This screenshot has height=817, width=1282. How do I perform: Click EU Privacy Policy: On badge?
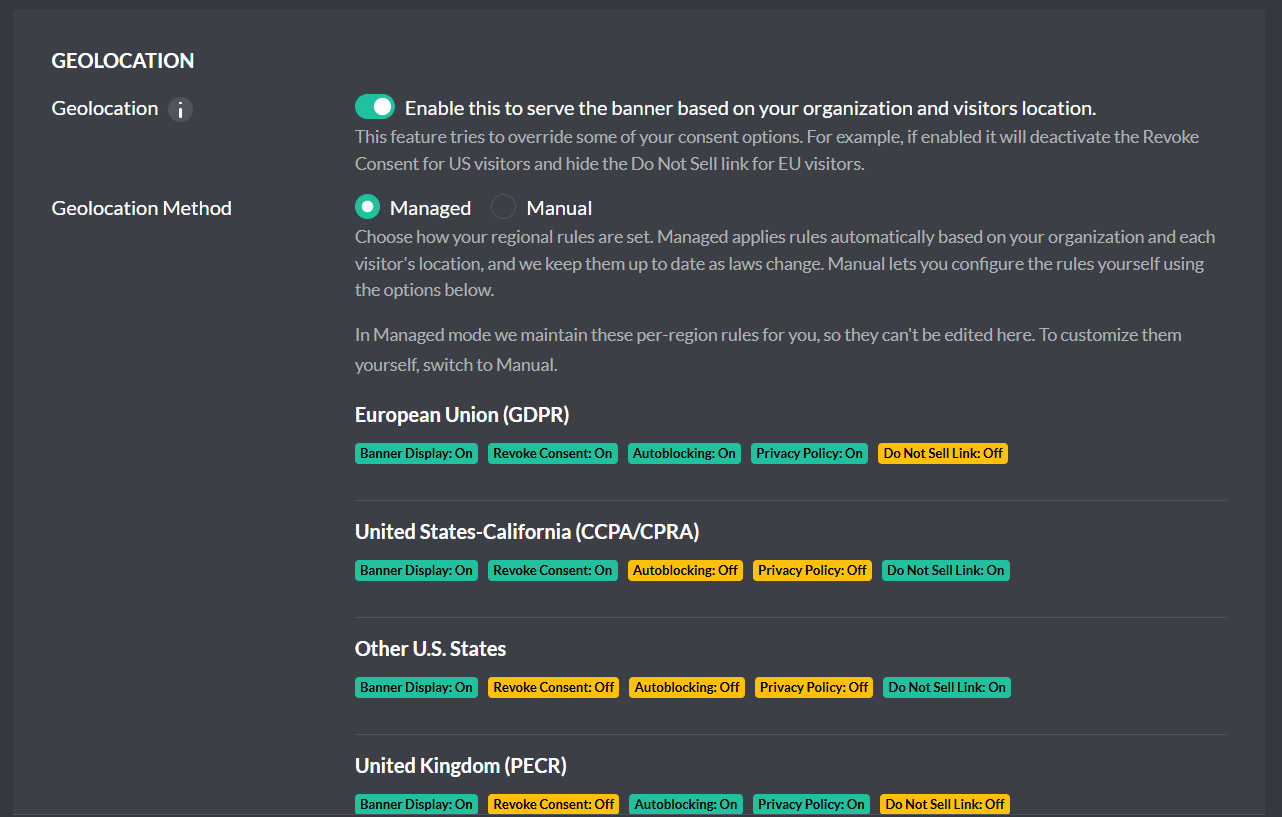click(809, 453)
